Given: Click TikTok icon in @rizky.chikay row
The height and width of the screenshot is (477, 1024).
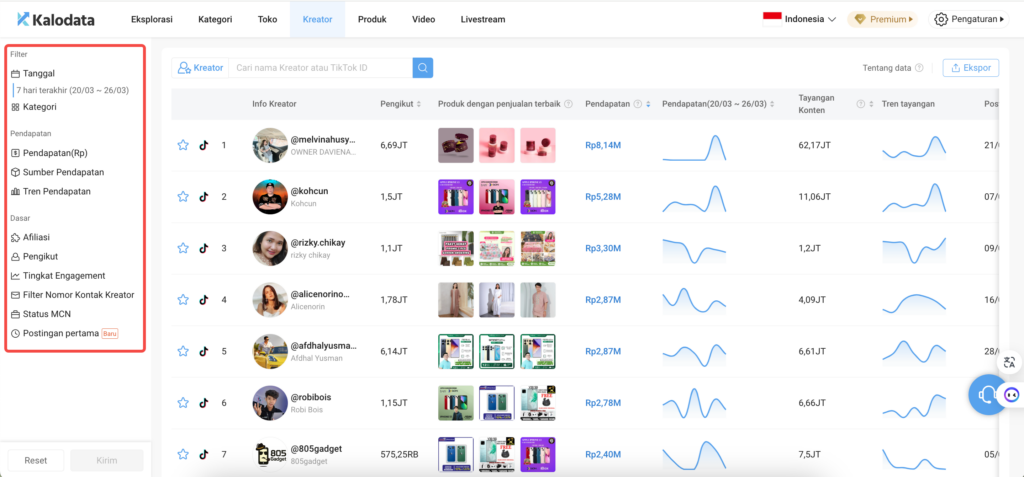Looking at the screenshot, I should tap(203, 248).
